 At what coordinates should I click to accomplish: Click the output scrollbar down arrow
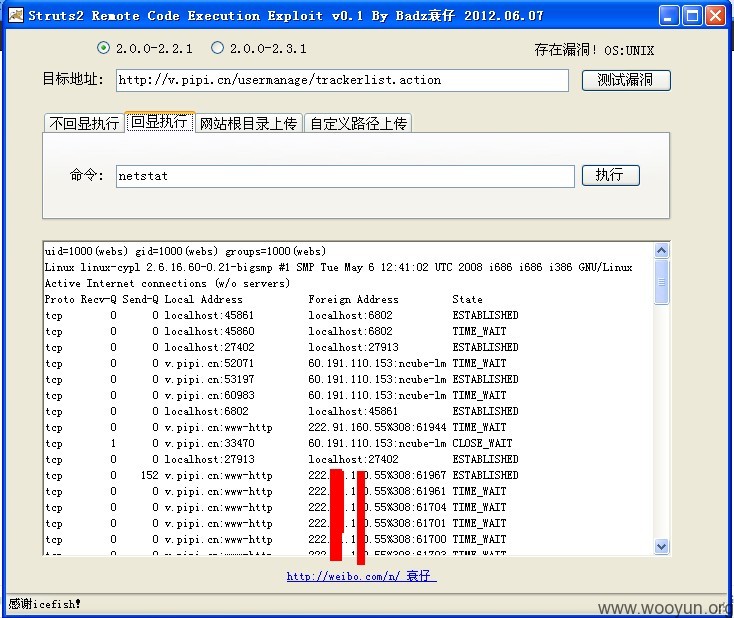click(661, 546)
